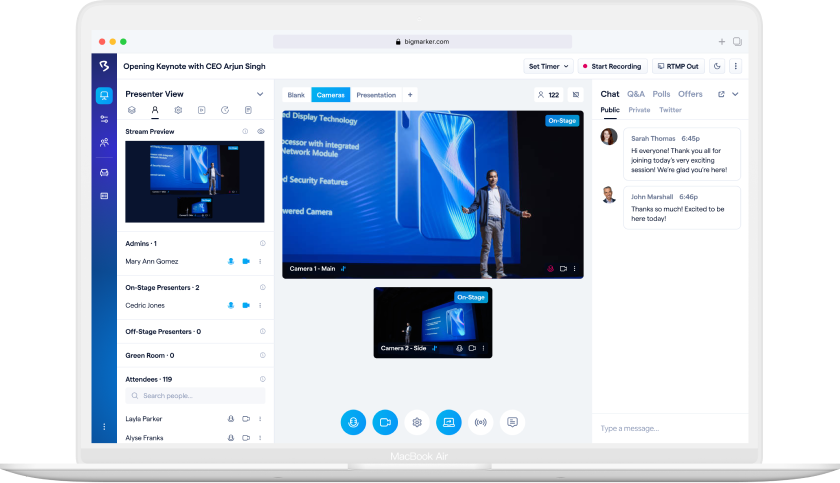The width and height of the screenshot is (840, 483).
Task: Switch to the Blank stage tab
Action: pos(296,95)
